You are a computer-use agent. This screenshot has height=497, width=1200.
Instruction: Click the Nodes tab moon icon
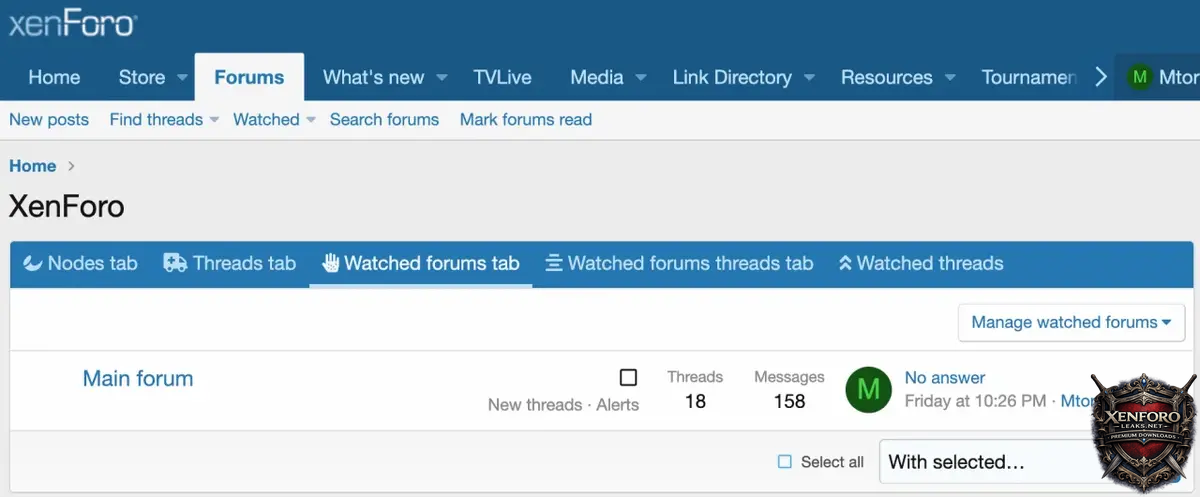33,263
